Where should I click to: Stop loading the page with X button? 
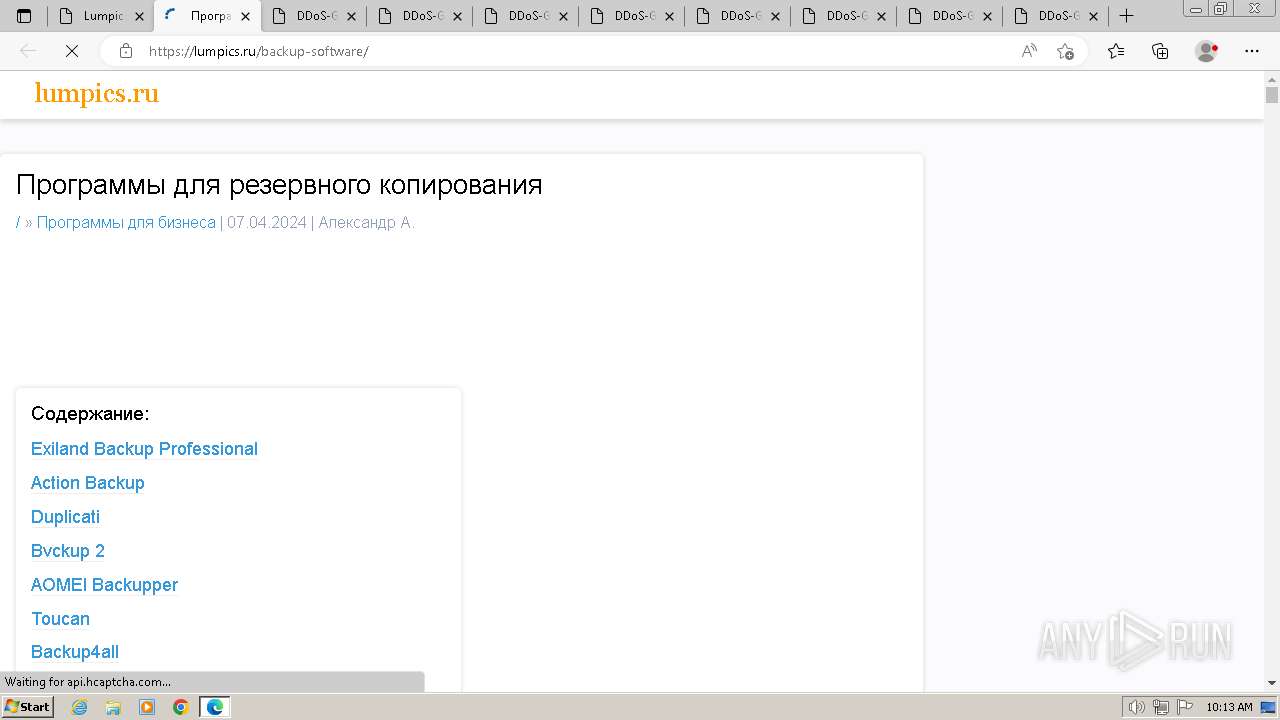[72, 51]
